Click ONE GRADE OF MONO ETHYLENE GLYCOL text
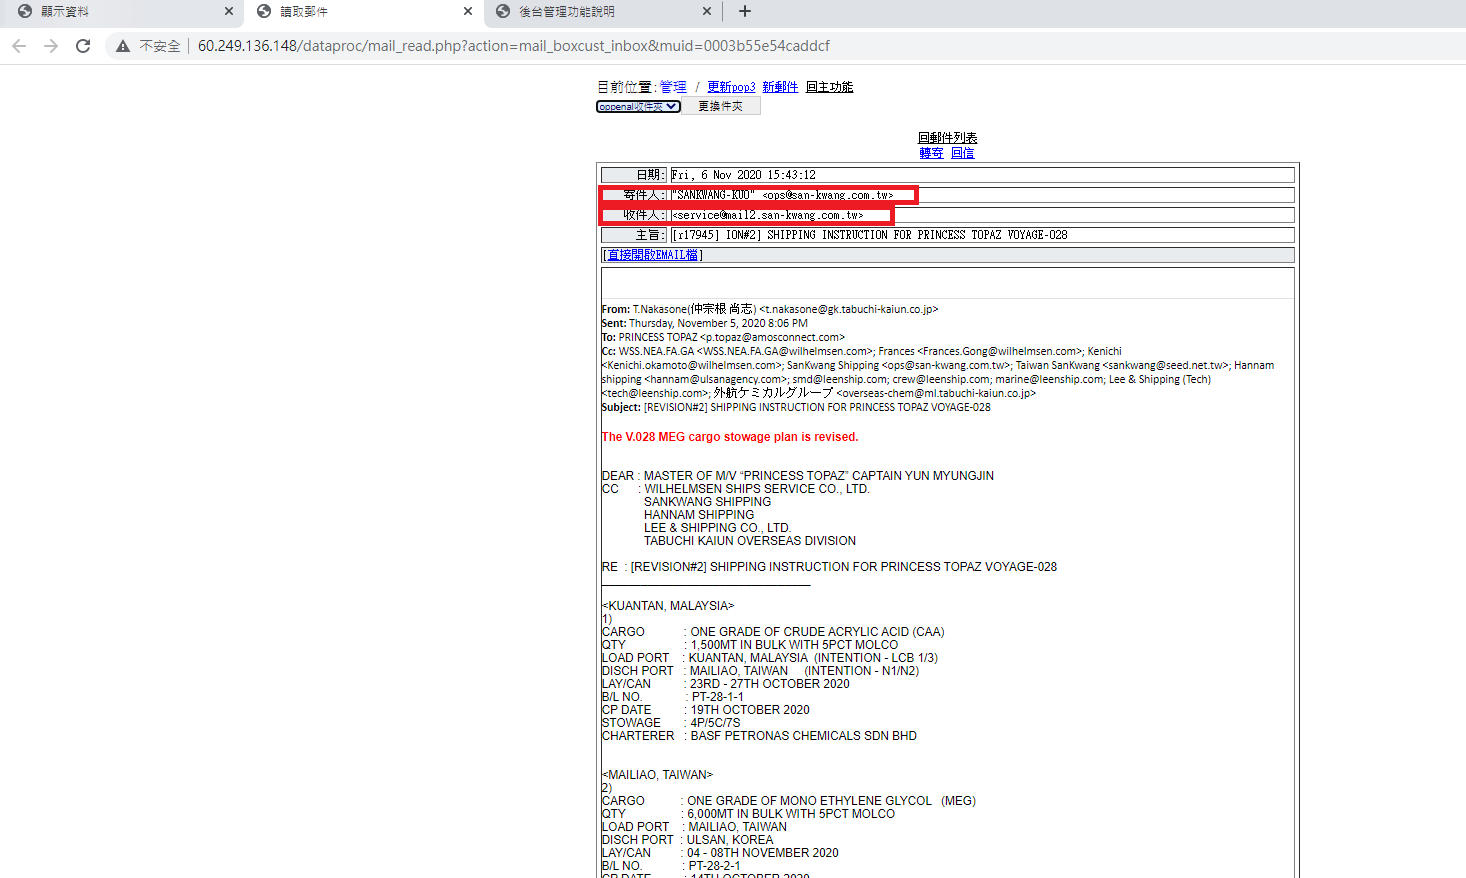Viewport: 1466px width, 878px height. [831, 801]
